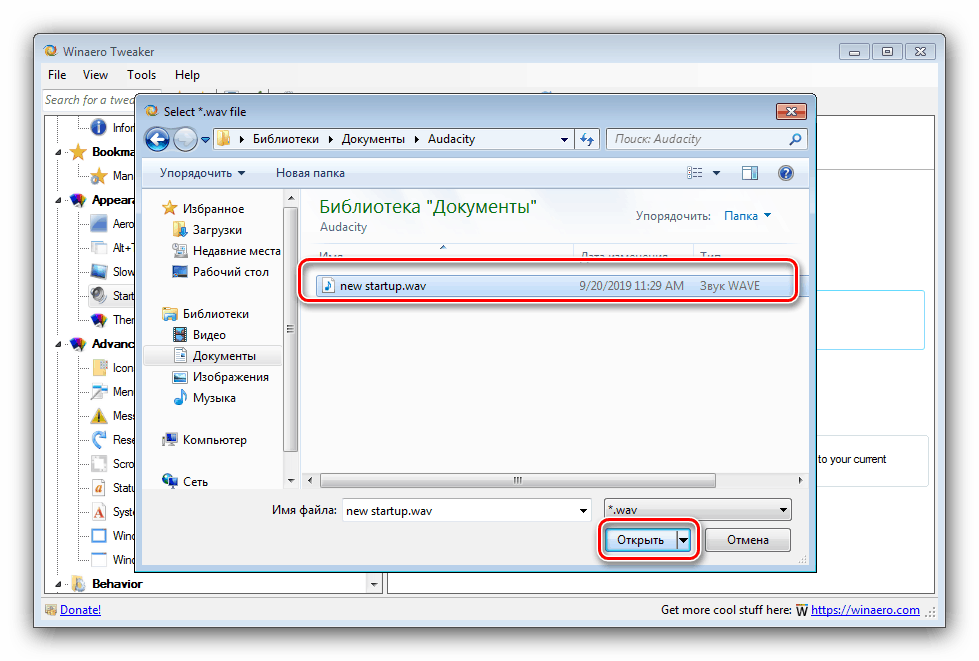Open the Упорядочить dropdown menu
This screenshot has width=979, height=661.
pyautogui.click(x=198, y=172)
